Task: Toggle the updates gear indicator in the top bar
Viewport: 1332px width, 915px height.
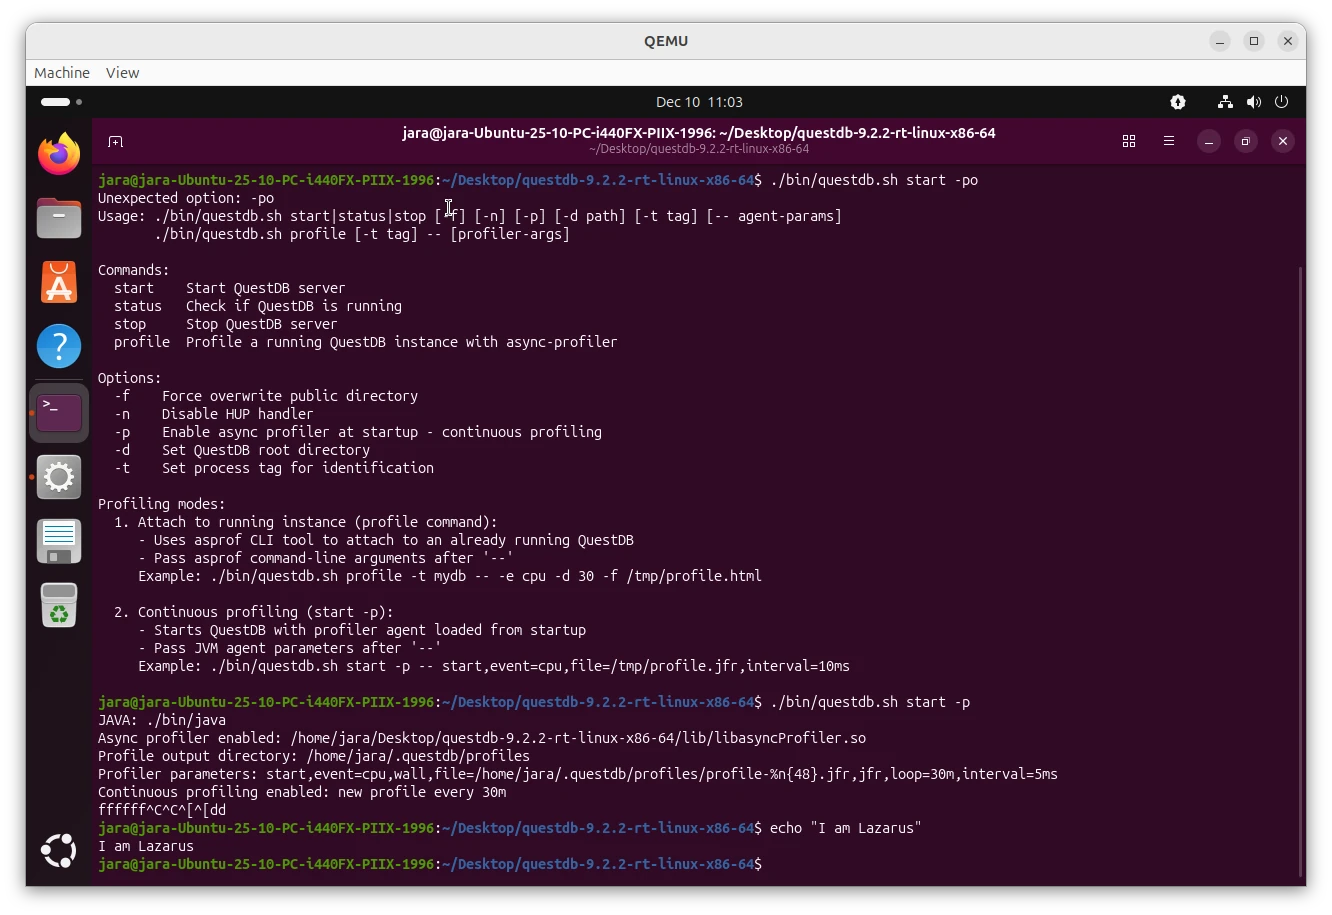Action: click(x=1177, y=102)
